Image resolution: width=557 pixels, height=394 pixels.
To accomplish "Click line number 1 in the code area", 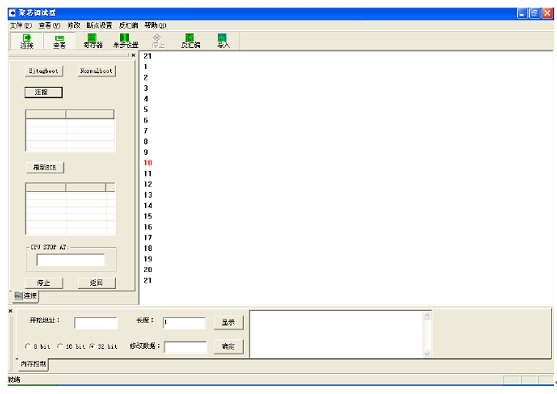I will pos(146,66).
